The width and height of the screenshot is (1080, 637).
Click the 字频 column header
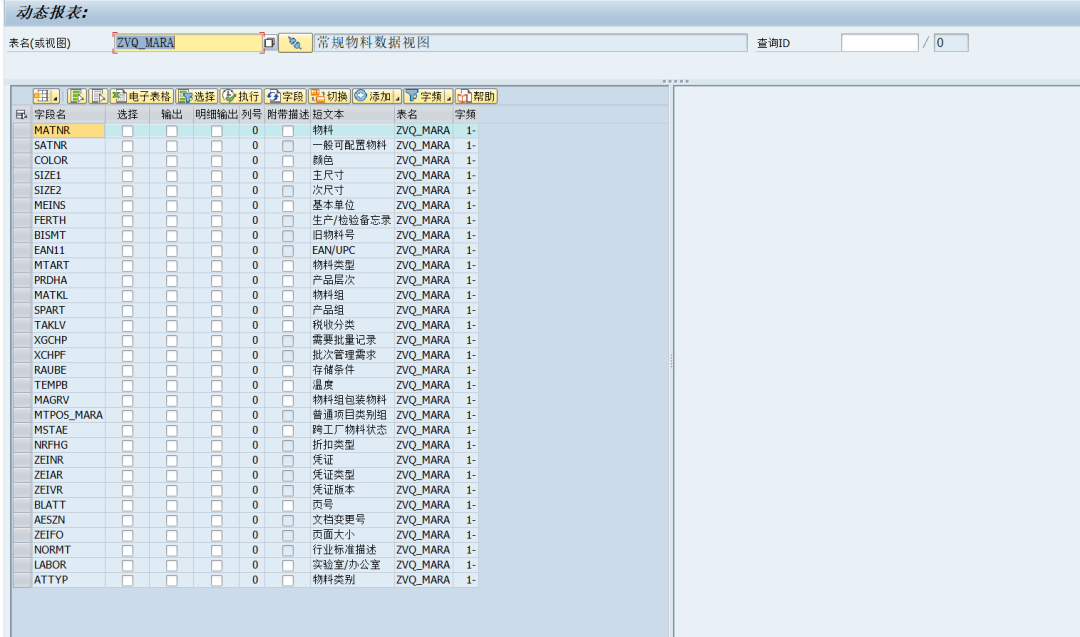[x=466, y=114]
